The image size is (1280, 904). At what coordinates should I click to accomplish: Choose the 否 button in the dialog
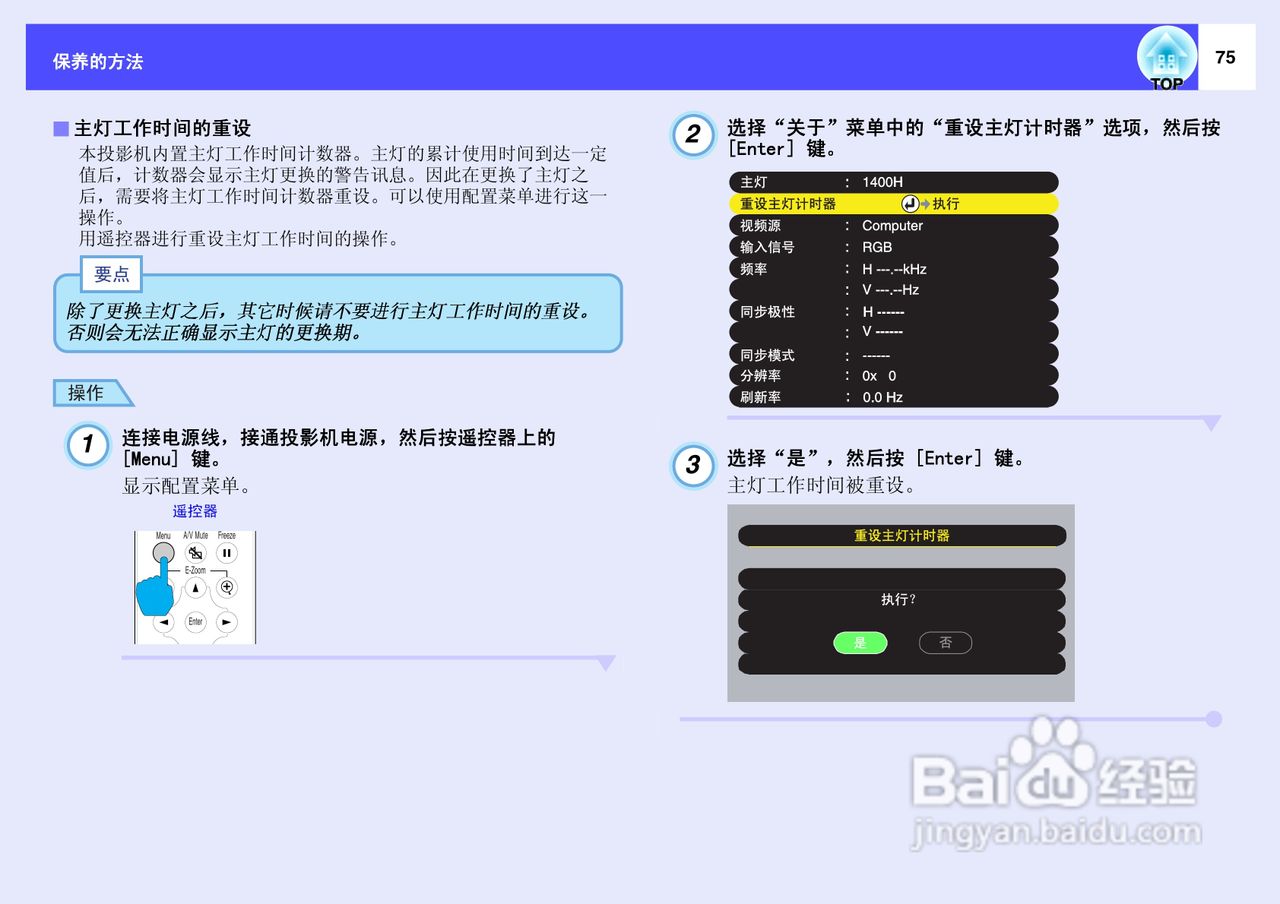[x=945, y=642]
